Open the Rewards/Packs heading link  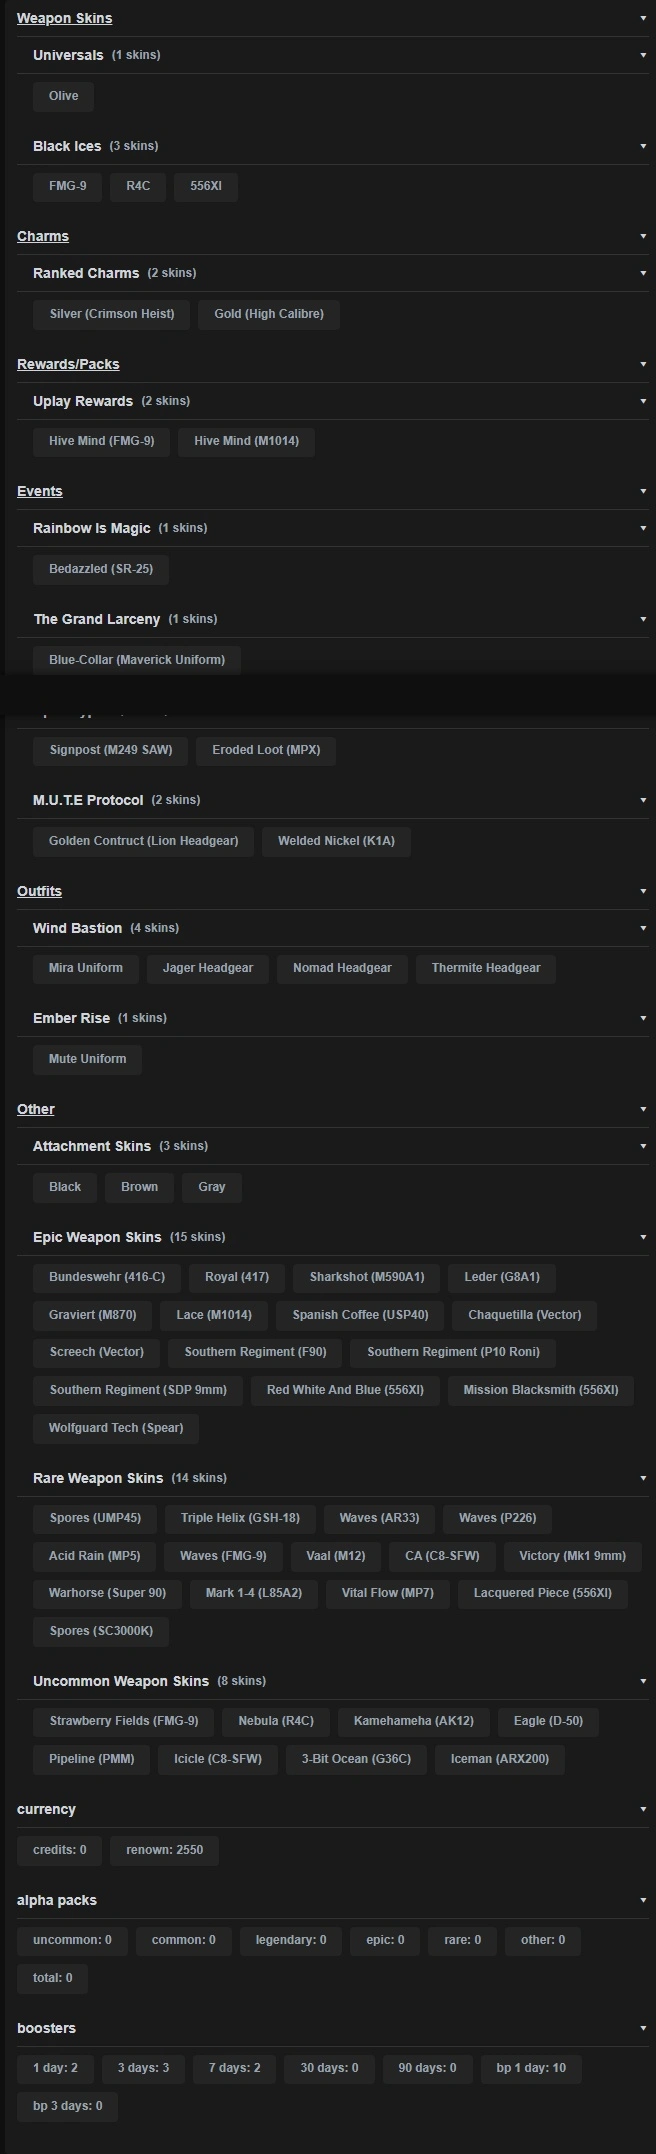pyautogui.click(x=68, y=364)
